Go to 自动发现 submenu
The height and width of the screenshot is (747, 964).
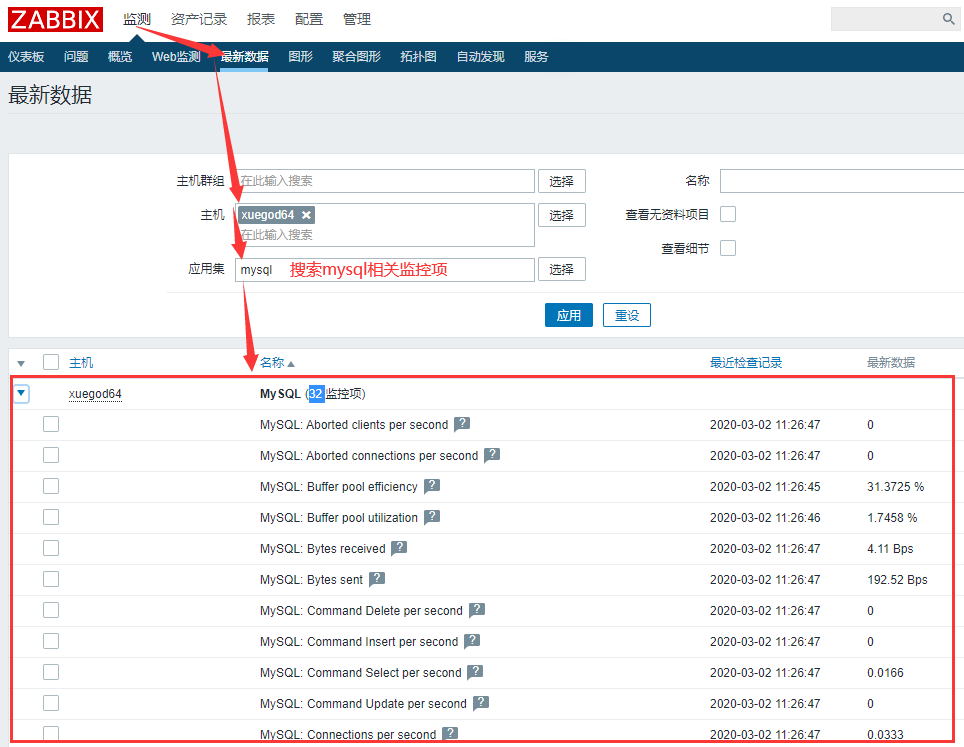tap(480, 57)
